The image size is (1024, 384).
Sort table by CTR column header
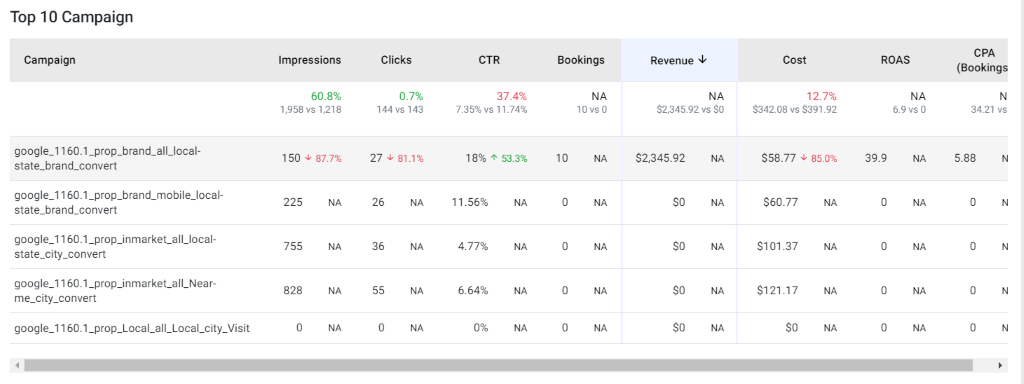tap(489, 60)
